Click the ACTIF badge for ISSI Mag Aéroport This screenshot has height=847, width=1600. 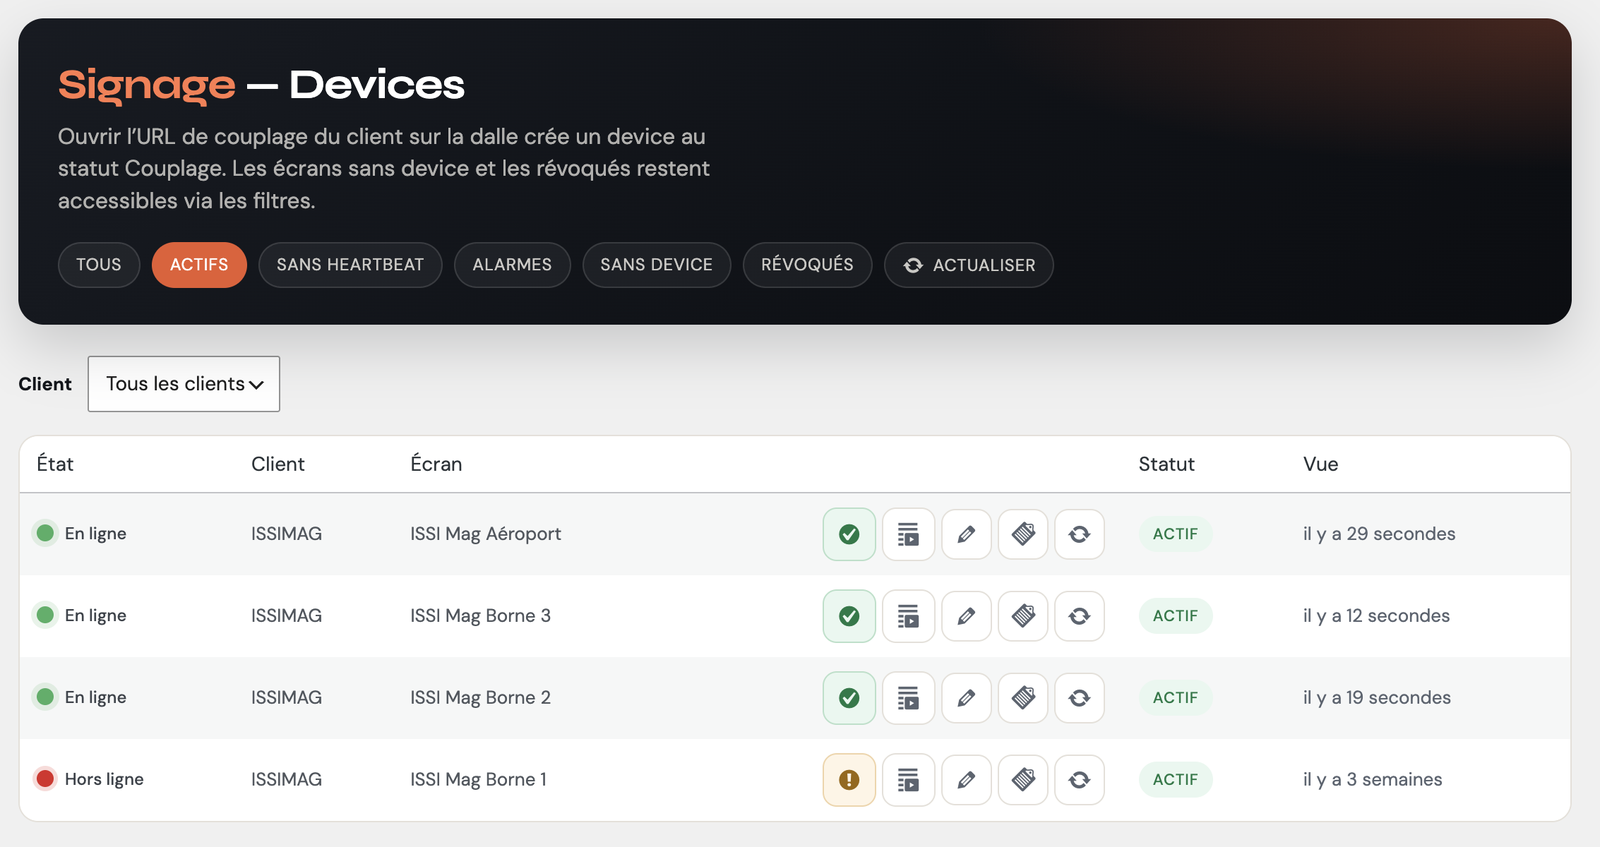(x=1175, y=534)
